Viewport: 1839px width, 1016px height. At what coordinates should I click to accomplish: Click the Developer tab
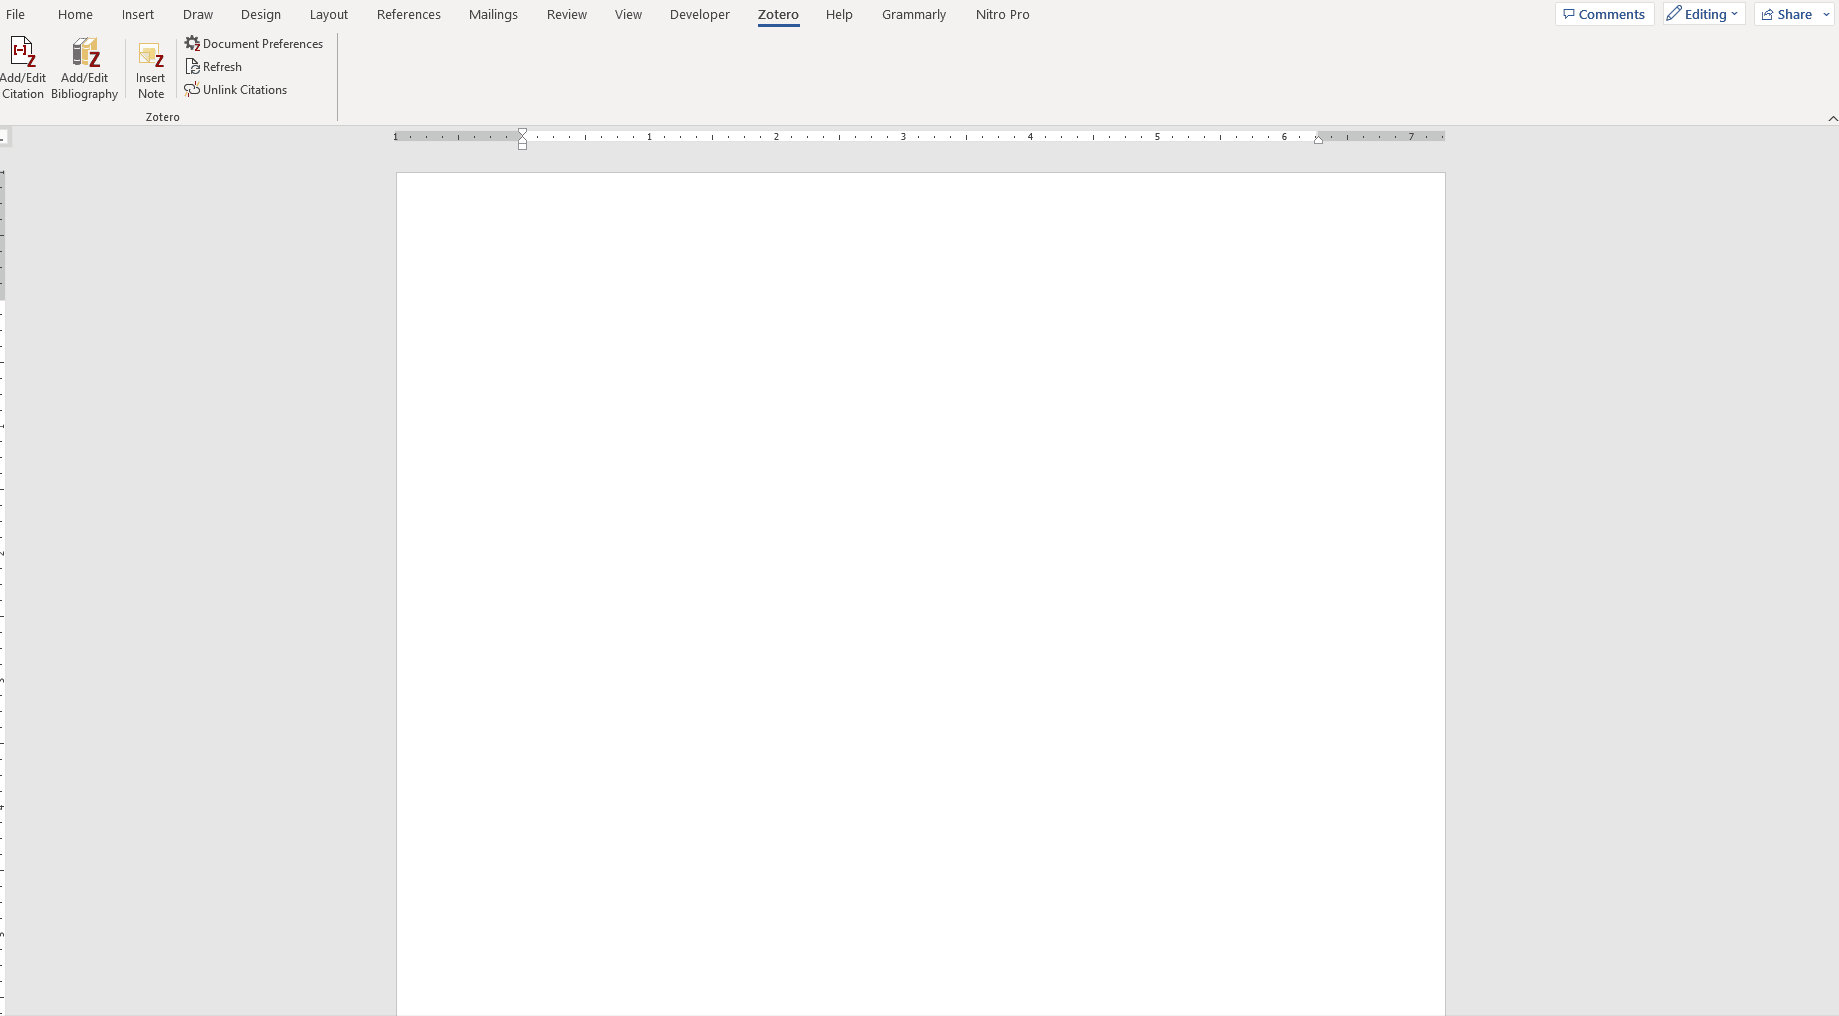pos(699,14)
